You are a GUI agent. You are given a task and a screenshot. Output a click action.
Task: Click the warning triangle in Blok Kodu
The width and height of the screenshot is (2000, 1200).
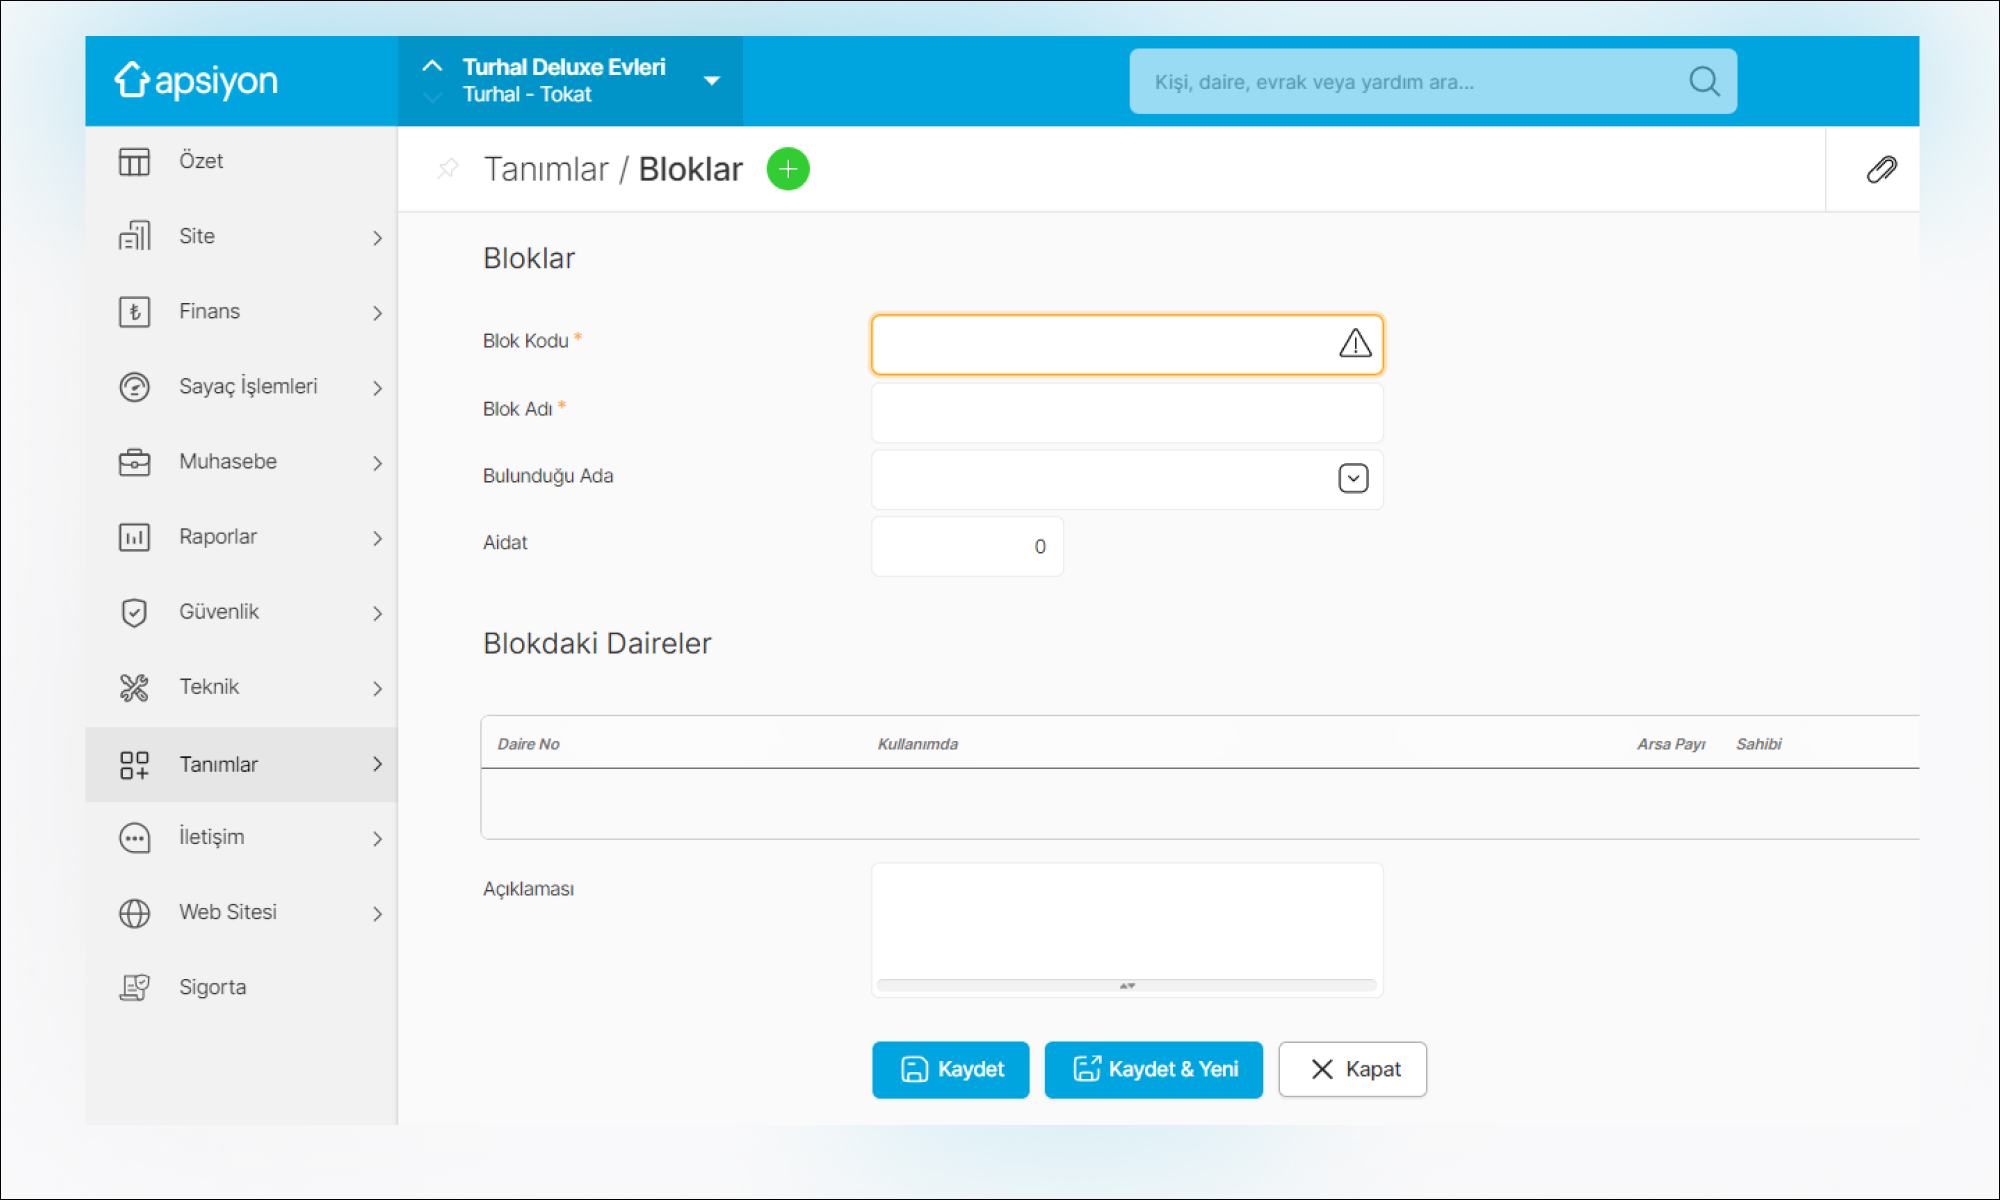(x=1355, y=344)
